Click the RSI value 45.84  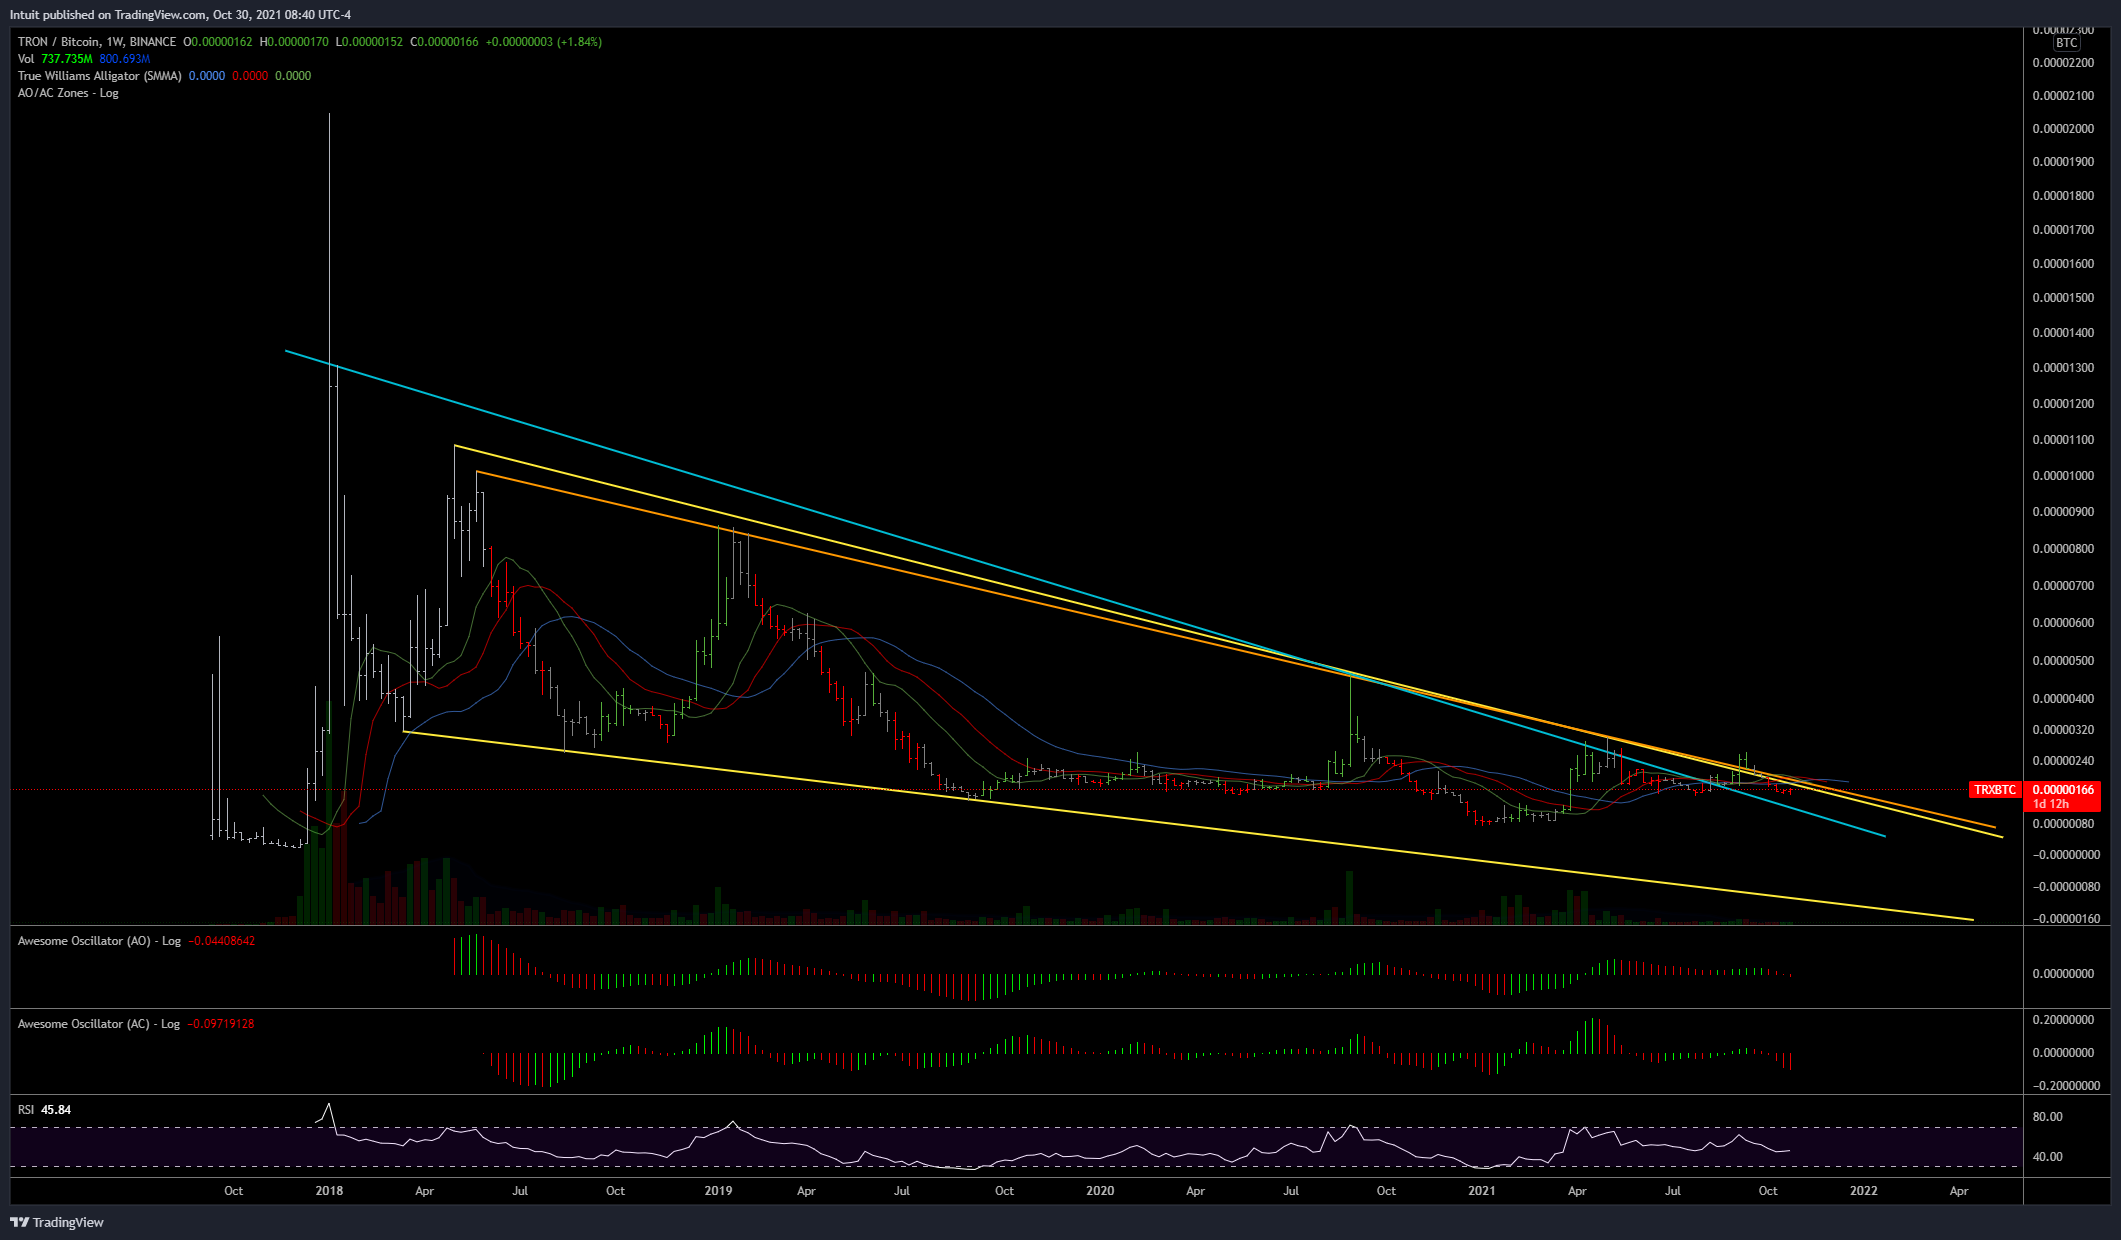56,1110
